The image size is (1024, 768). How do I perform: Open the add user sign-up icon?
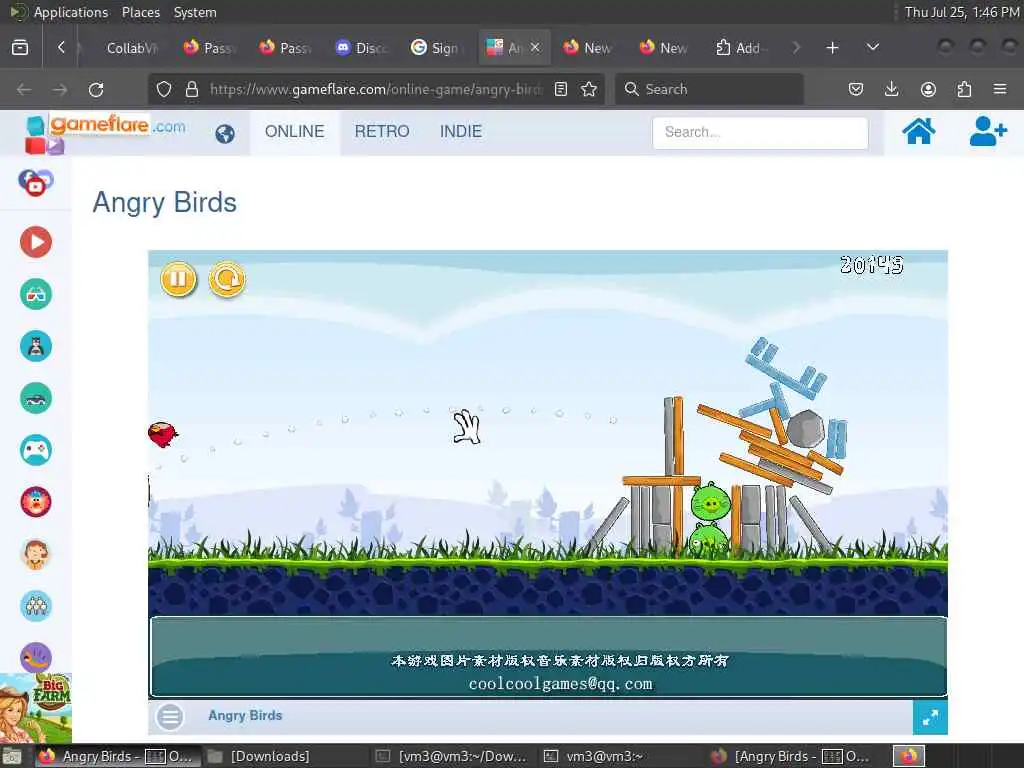pyautogui.click(x=987, y=131)
